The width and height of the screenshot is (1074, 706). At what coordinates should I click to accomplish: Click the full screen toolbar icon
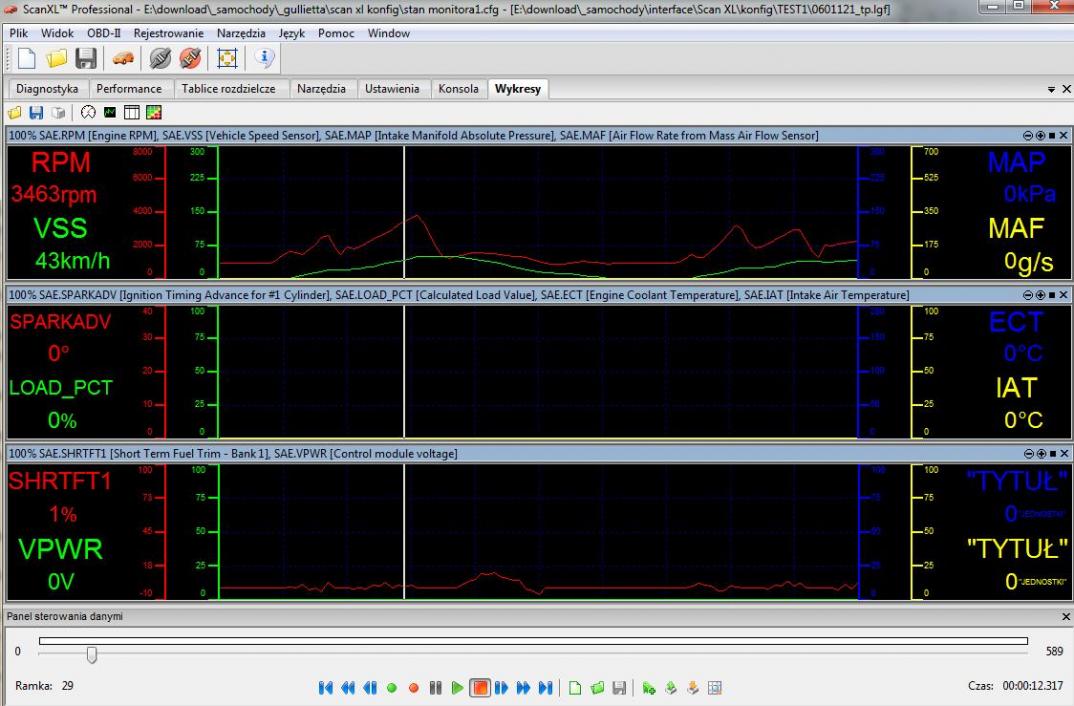[x=227, y=60]
